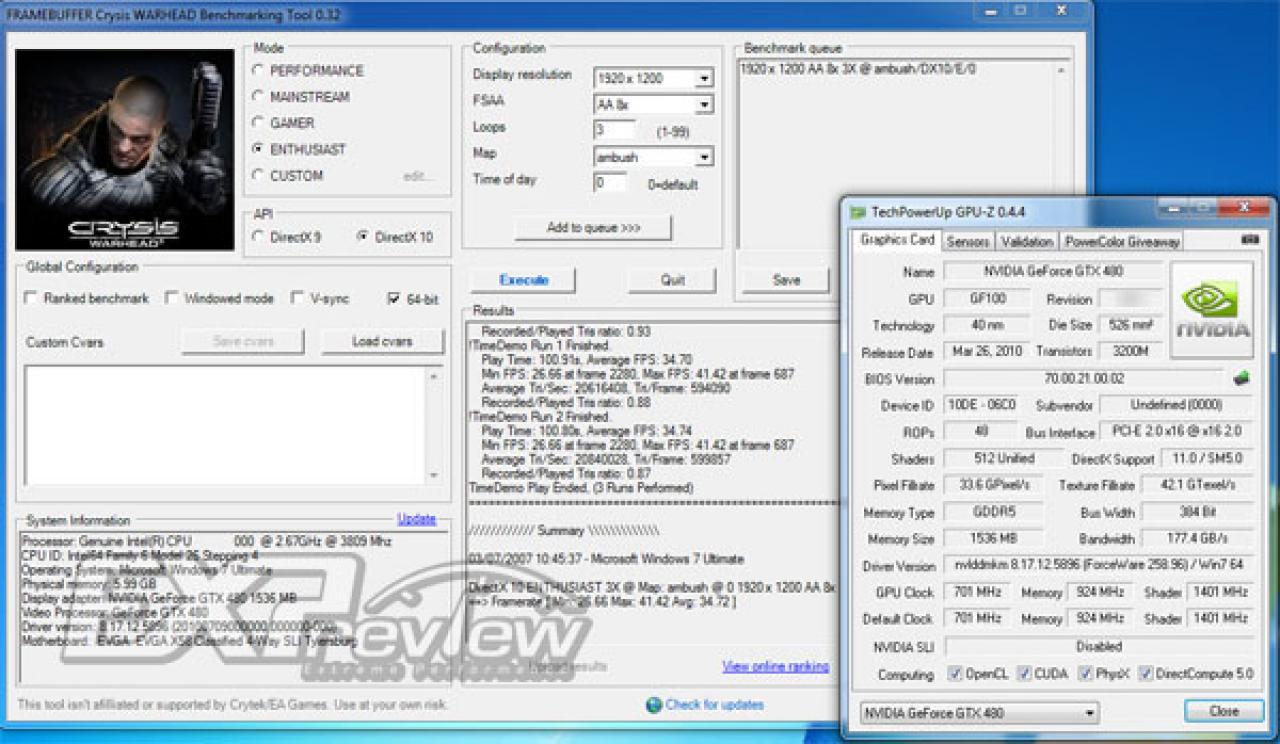The height and width of the screenshot is (744, 1280).
Task: Click the Add to queue button
Action: [593, 228]
